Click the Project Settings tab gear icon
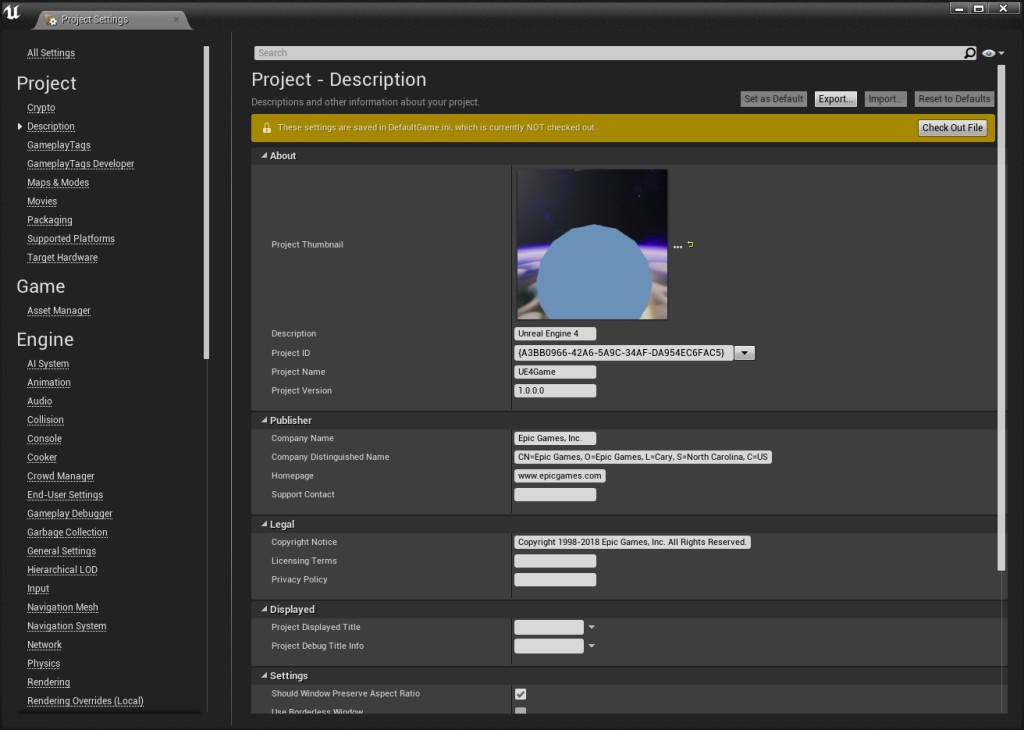 51,20
